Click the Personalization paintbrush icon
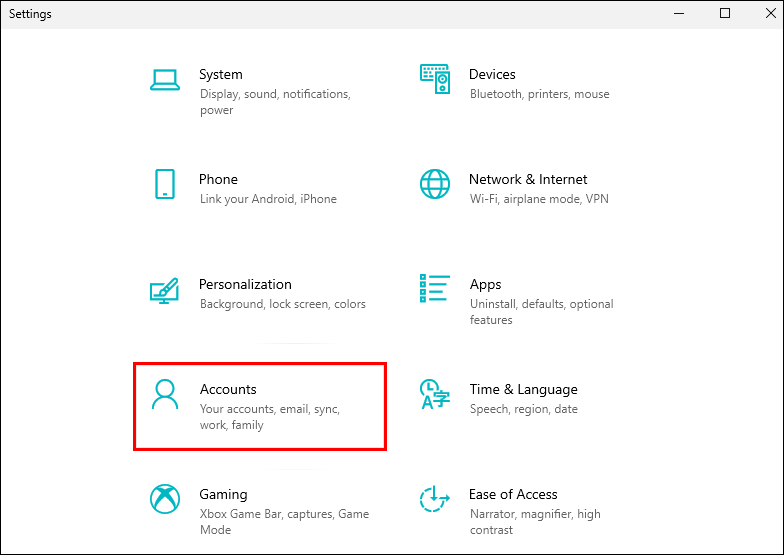This screenshot has width=784, height=555. point(164,289)
